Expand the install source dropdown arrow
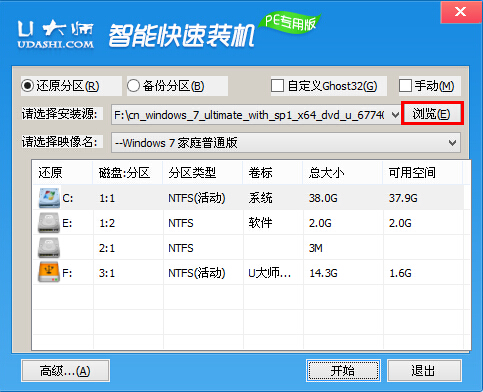The width and height of the screenshot is (483, 392). point(395,115)
